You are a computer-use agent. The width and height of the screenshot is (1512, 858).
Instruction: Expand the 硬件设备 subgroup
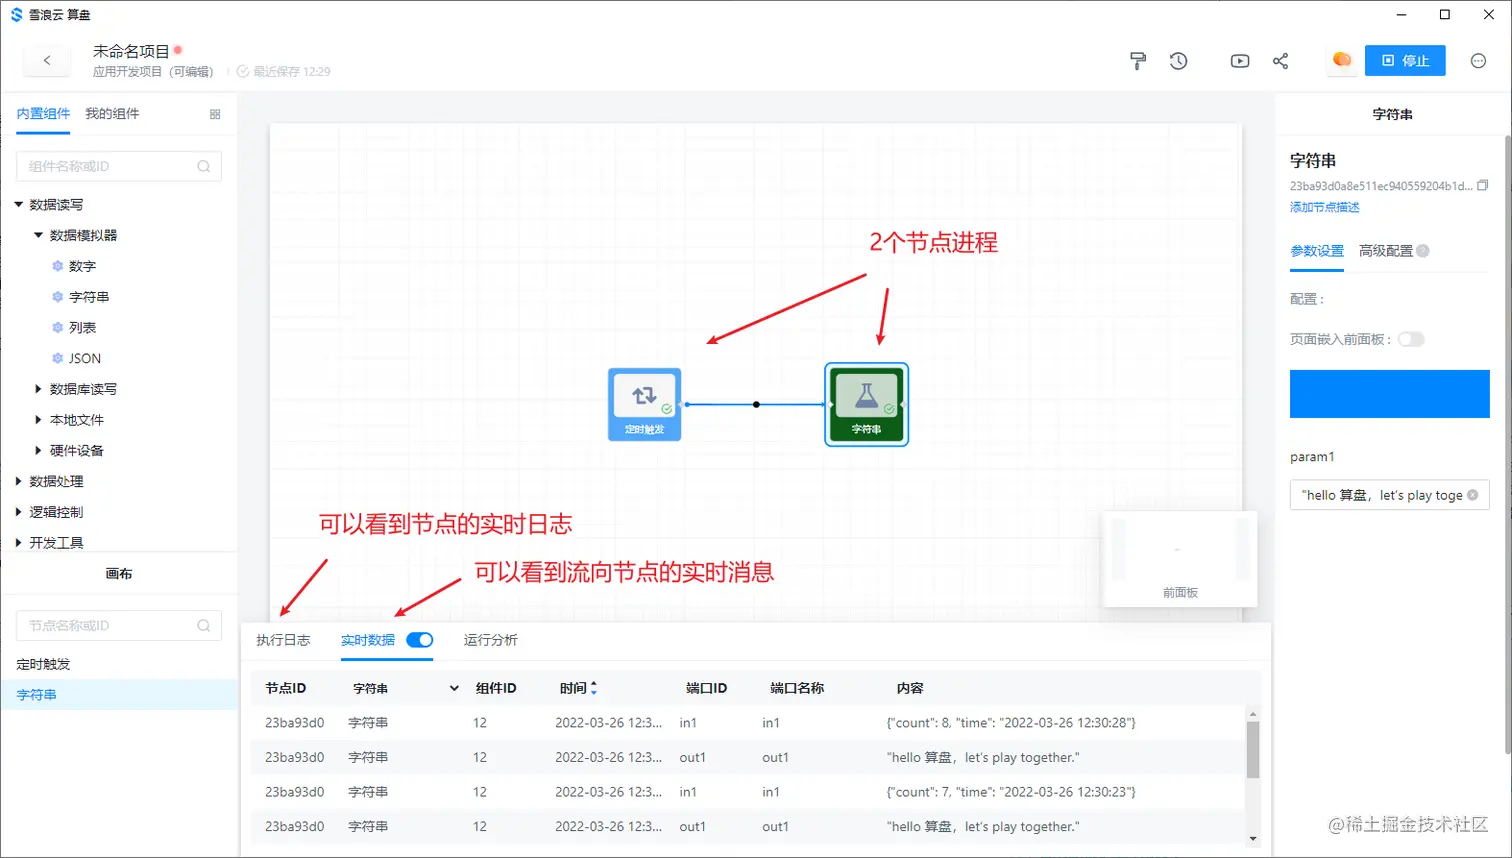(x=38, y=451)
